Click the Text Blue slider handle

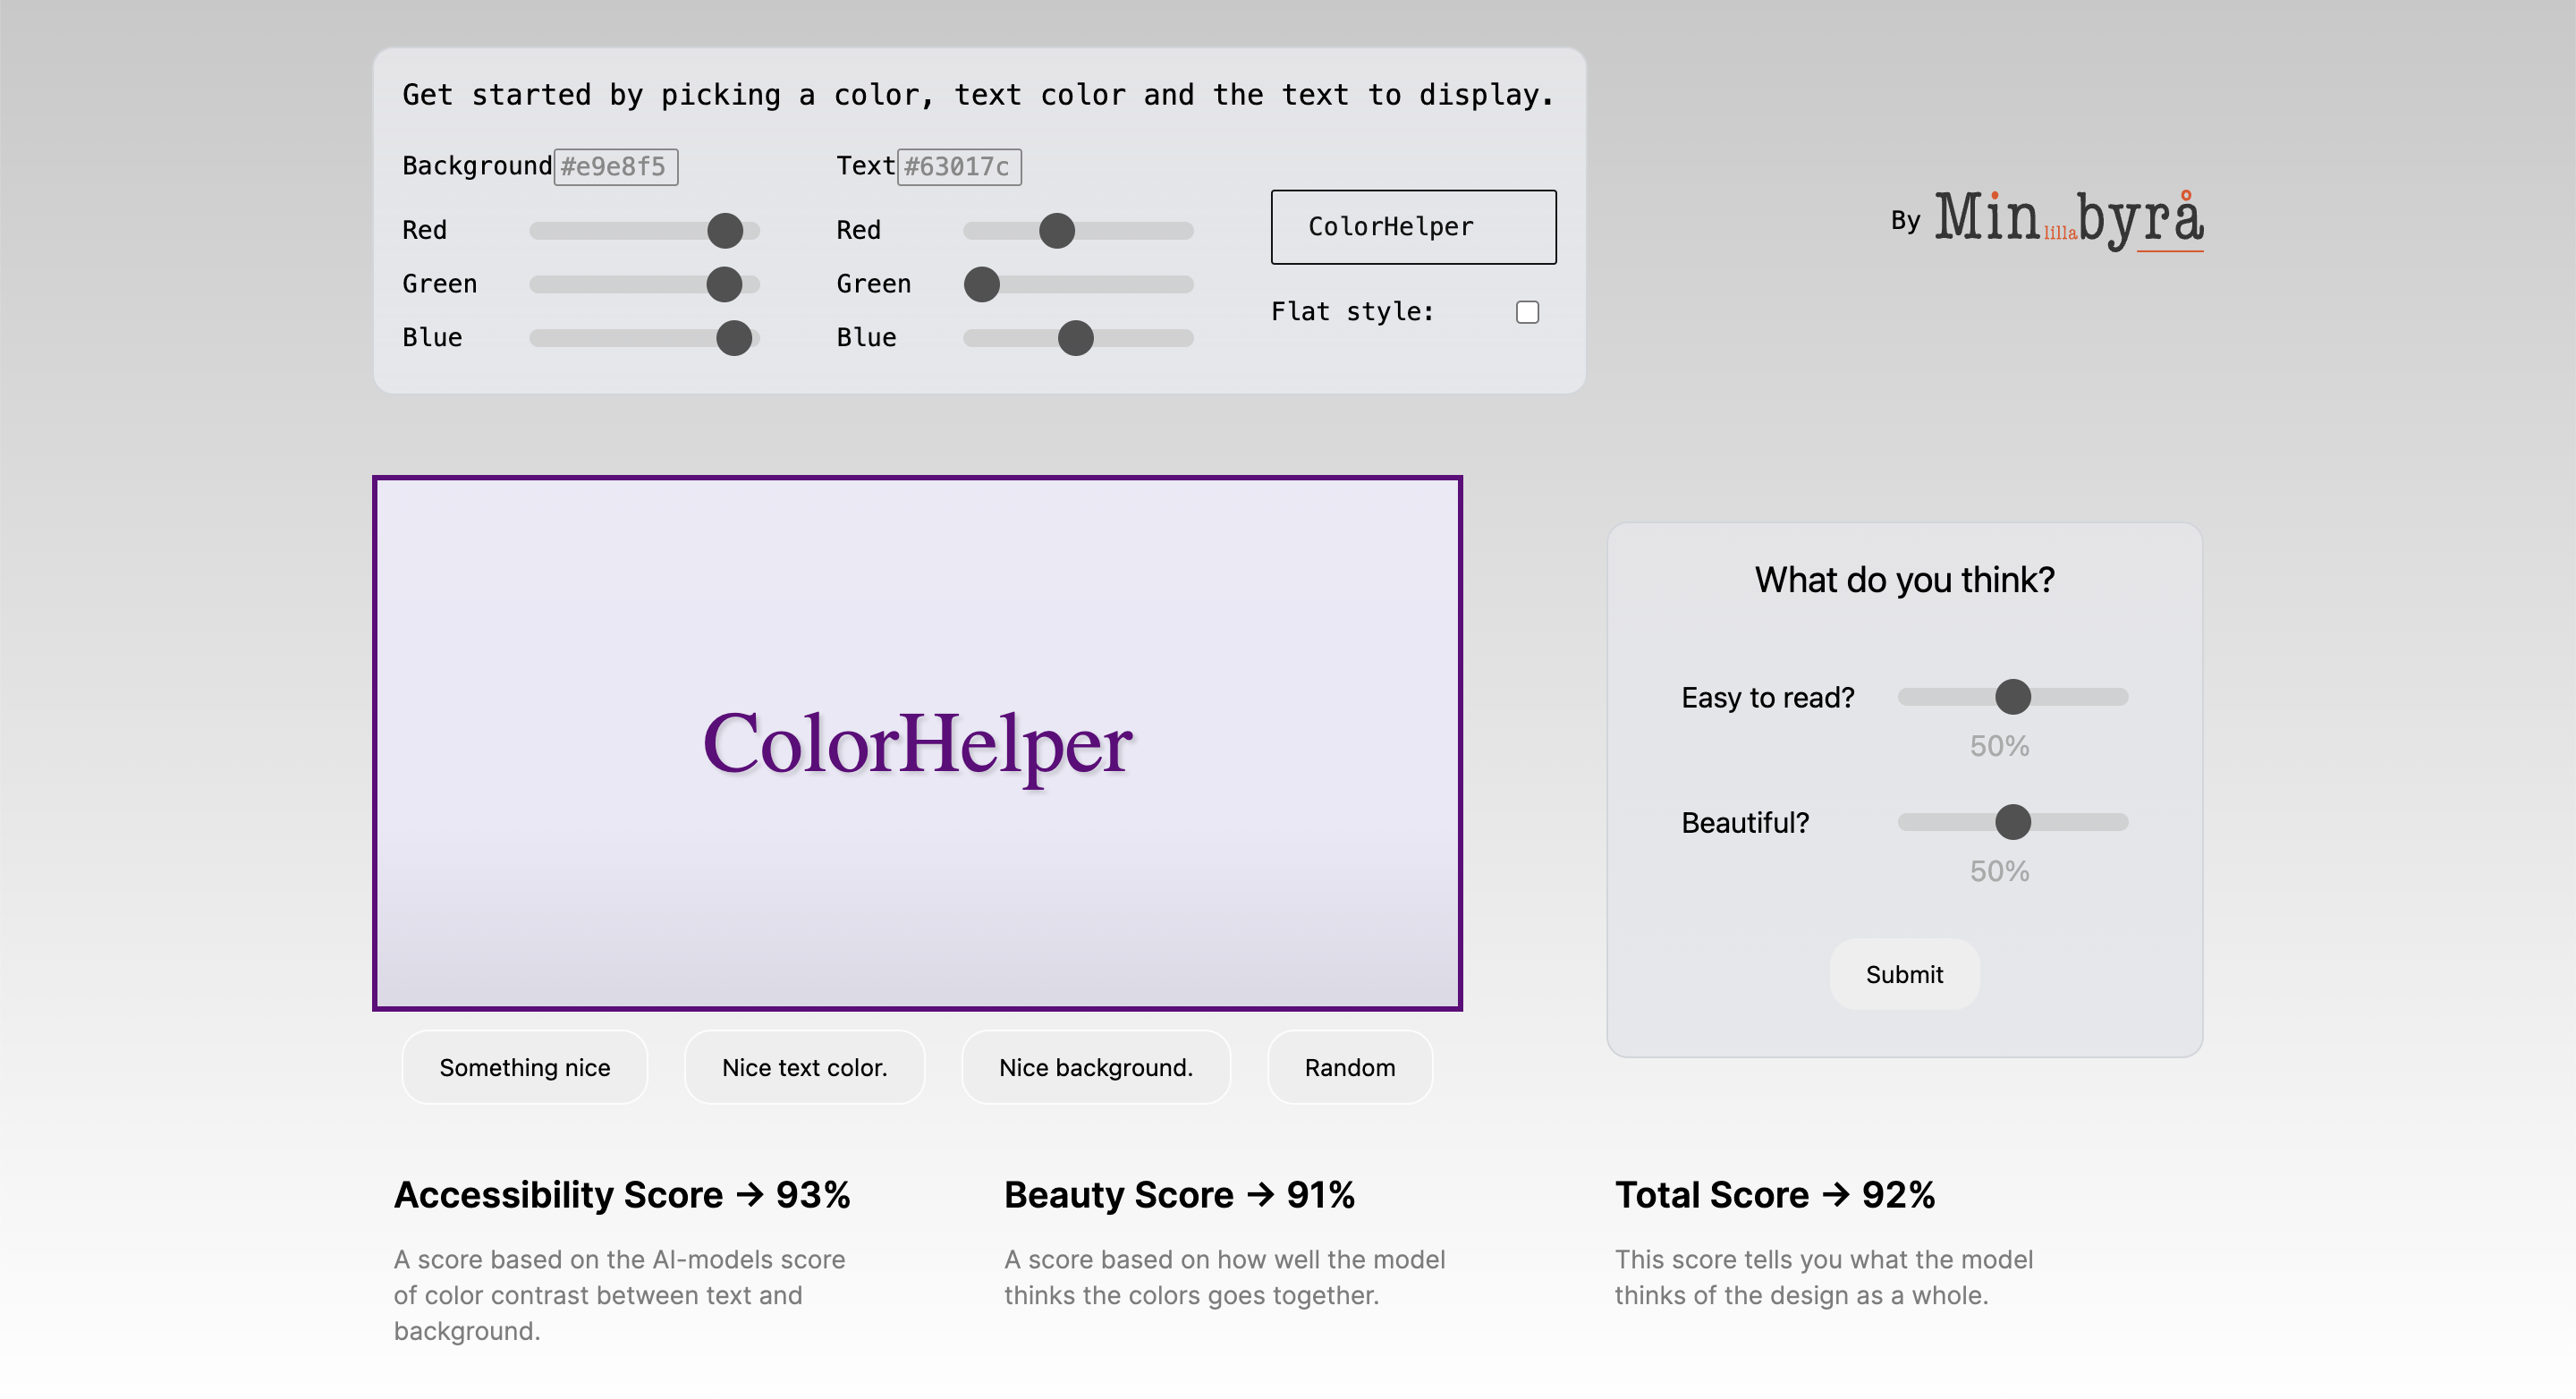click(1076, 338)
